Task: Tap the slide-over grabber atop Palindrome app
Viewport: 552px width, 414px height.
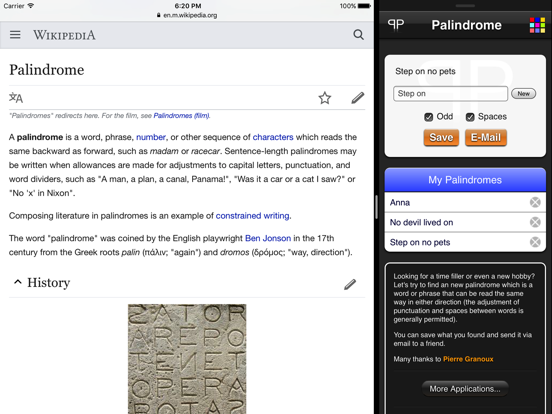Action: tap(465, 6)
